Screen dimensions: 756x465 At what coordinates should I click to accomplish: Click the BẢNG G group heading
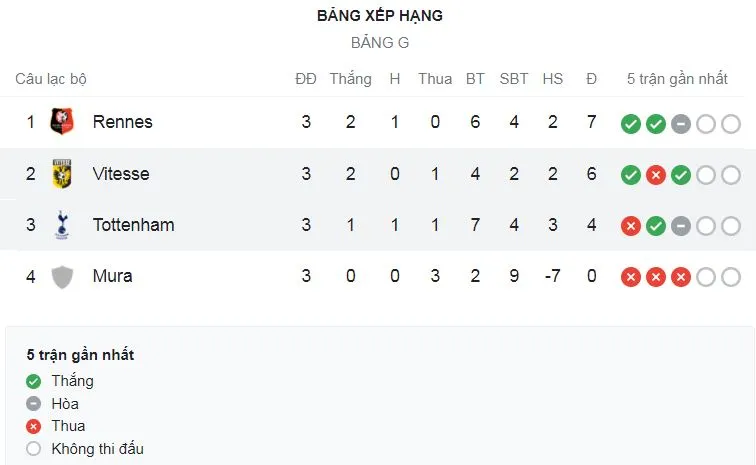379,43
